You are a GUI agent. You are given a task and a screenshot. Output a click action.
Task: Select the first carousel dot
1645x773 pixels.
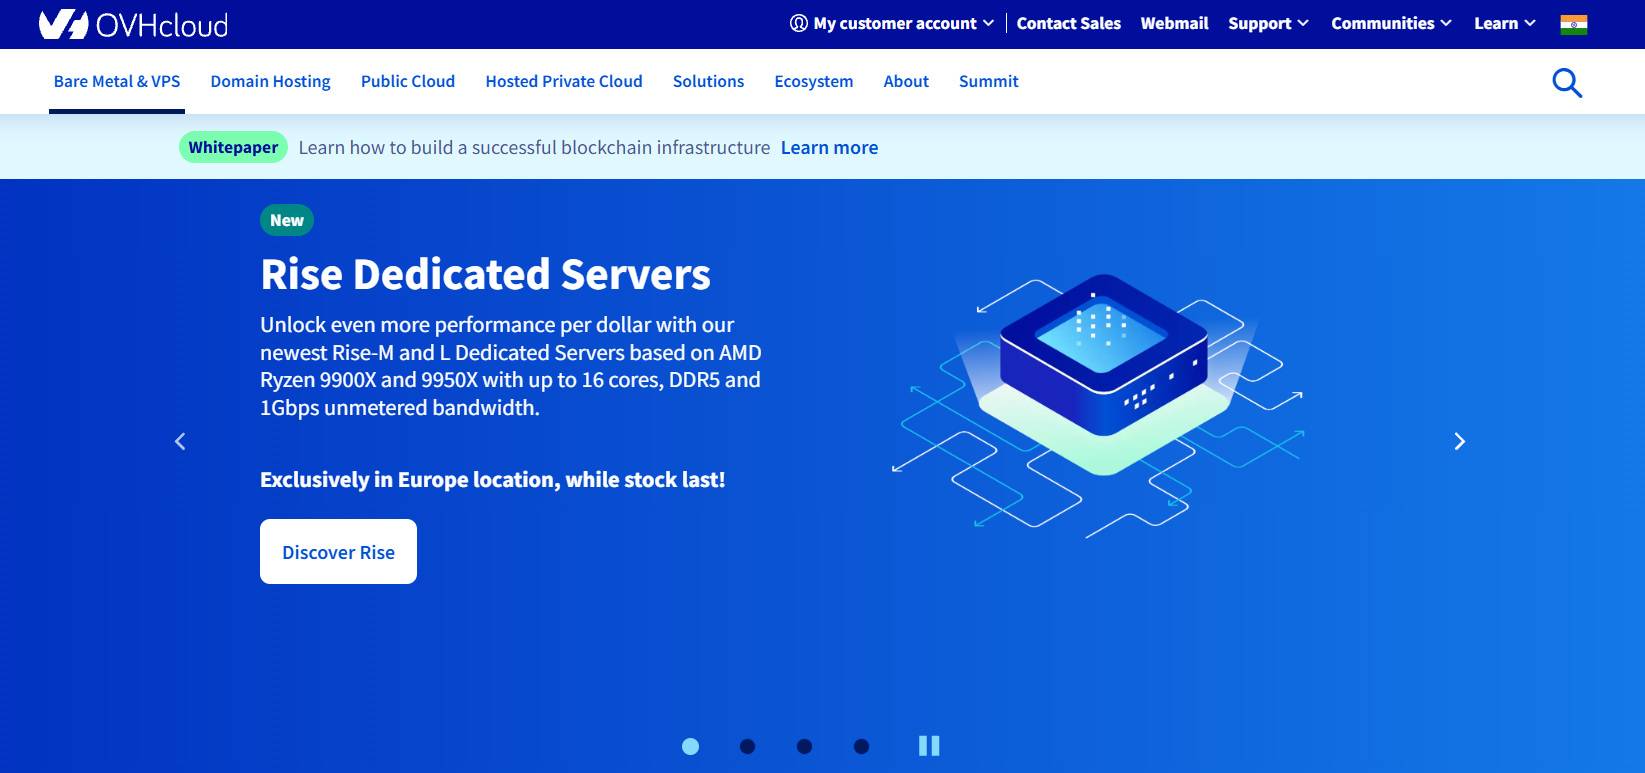tap(690, 746)
